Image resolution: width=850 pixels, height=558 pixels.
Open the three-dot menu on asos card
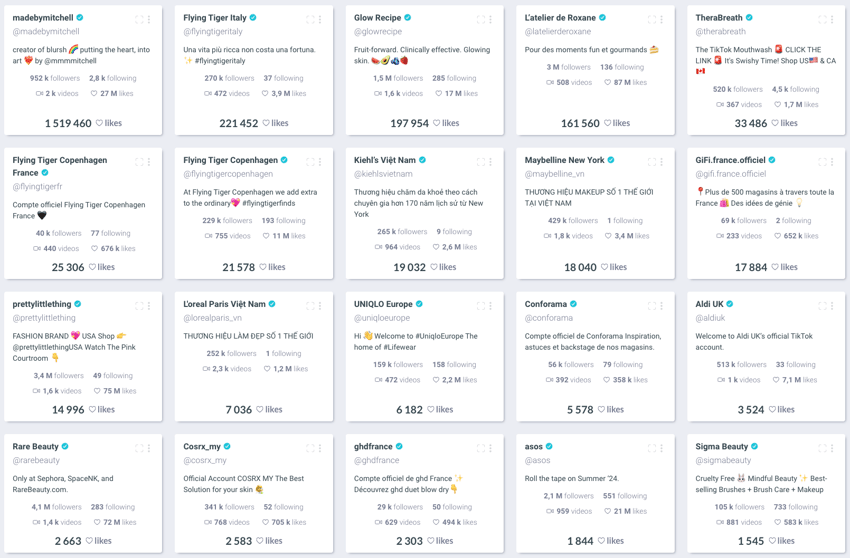[x=661, y=448]
